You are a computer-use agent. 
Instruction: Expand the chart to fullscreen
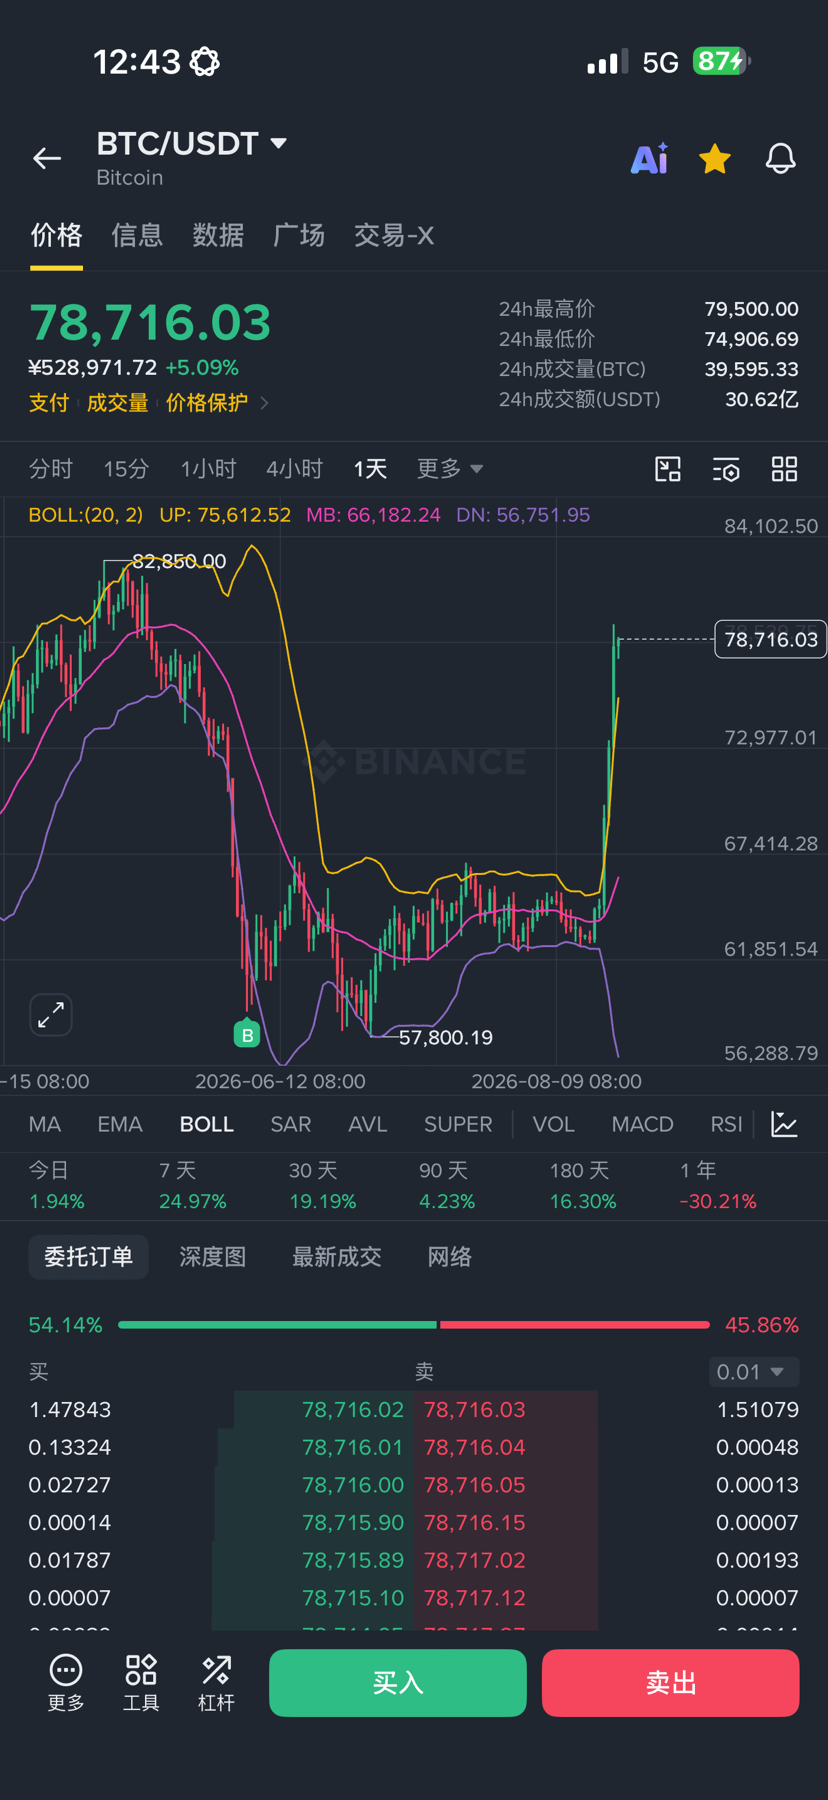tap(51, 1015)
